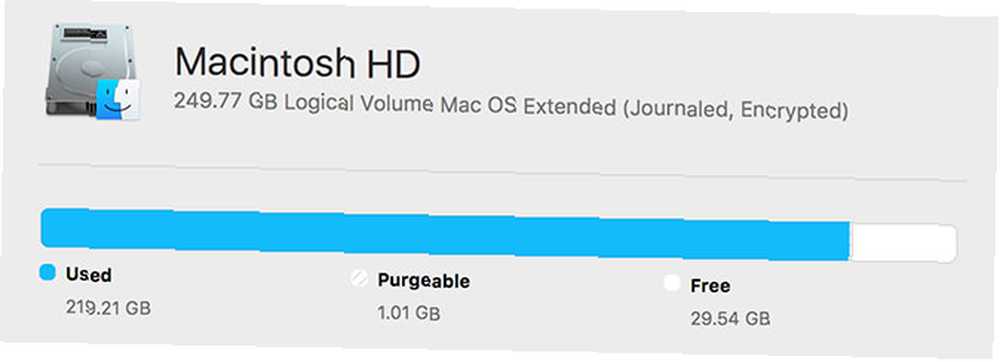Click the Free label
The image size is (1000, 362).
point(710,286)
